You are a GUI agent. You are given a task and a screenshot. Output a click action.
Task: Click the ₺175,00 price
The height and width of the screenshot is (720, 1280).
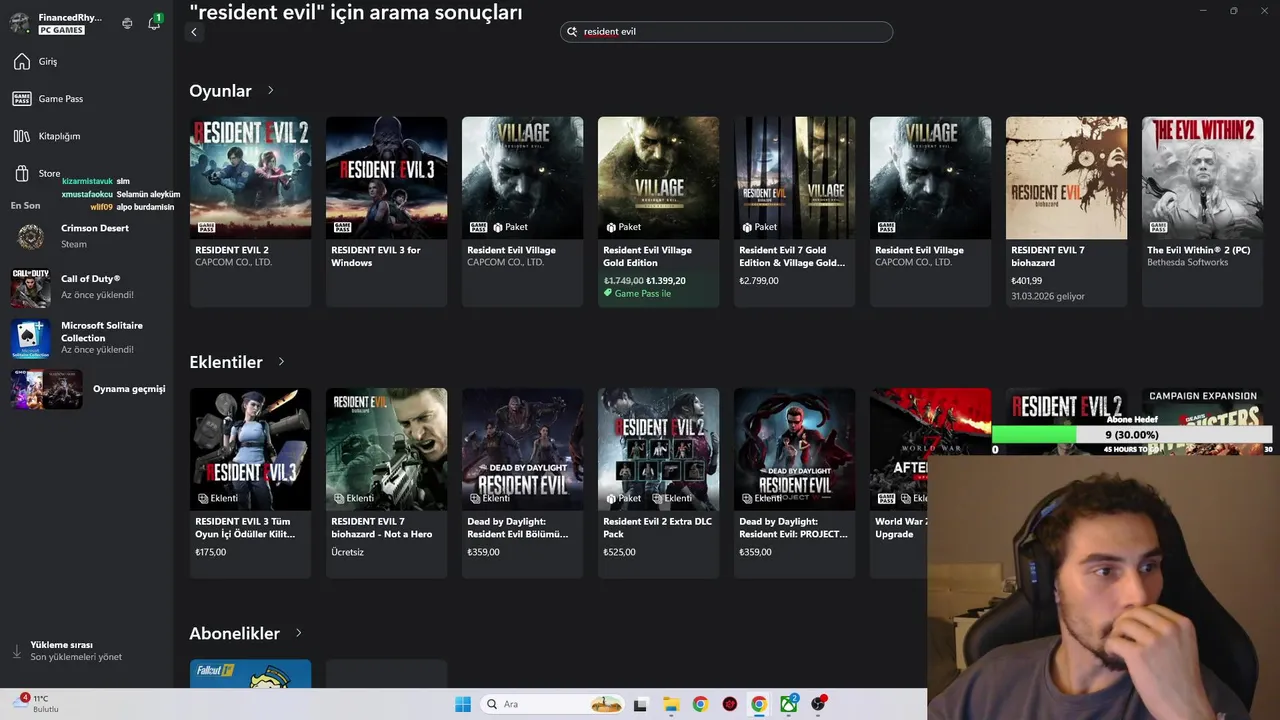coord(210,552)
